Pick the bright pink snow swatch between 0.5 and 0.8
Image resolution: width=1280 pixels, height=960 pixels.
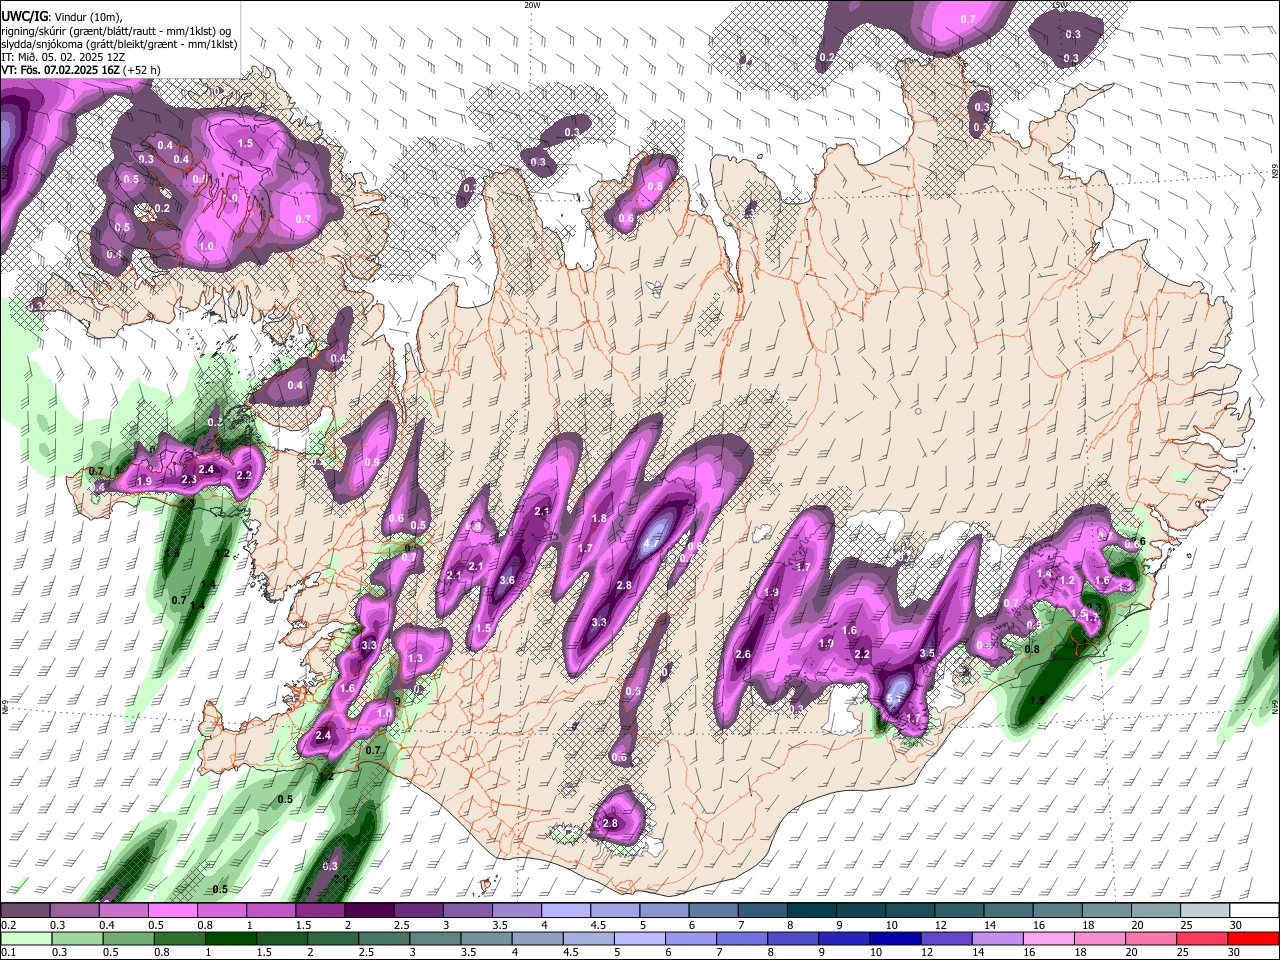coord(172,911)
